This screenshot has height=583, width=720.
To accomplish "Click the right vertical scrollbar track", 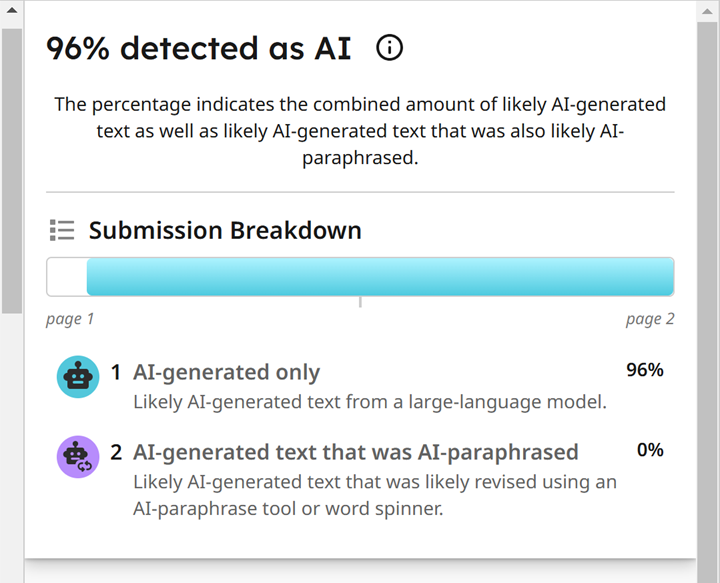I will pyautogui.click(x=708, y=303).
